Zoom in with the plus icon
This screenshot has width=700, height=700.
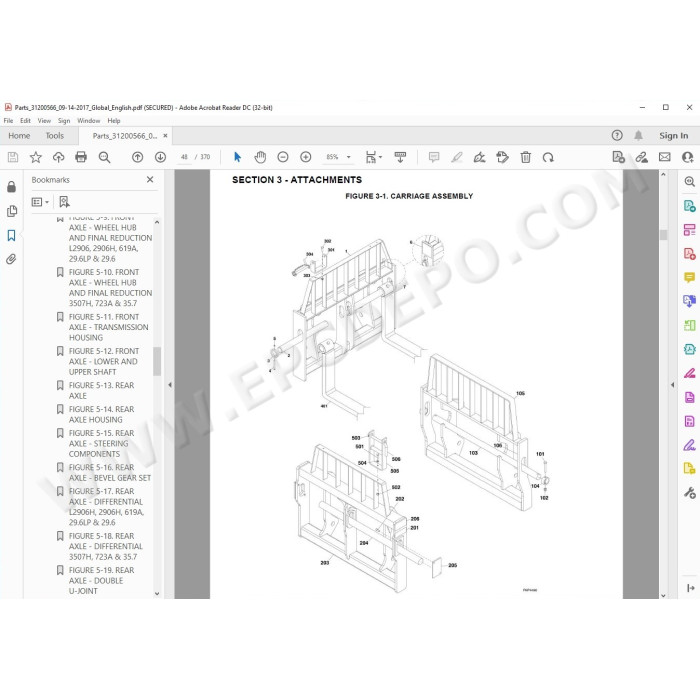coord(306,157)
